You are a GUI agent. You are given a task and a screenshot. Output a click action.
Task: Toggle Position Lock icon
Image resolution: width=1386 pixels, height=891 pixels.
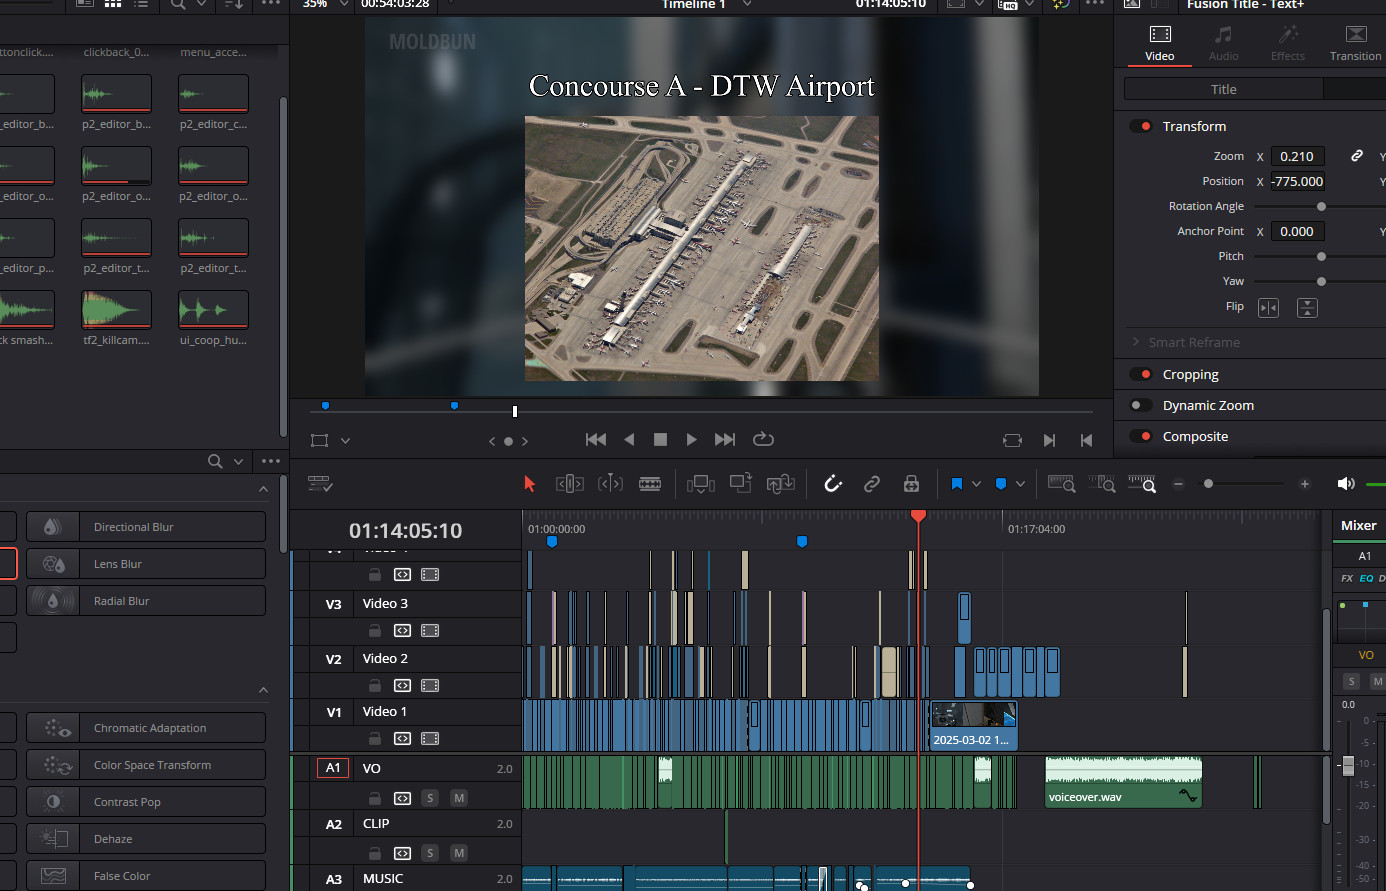911,484
